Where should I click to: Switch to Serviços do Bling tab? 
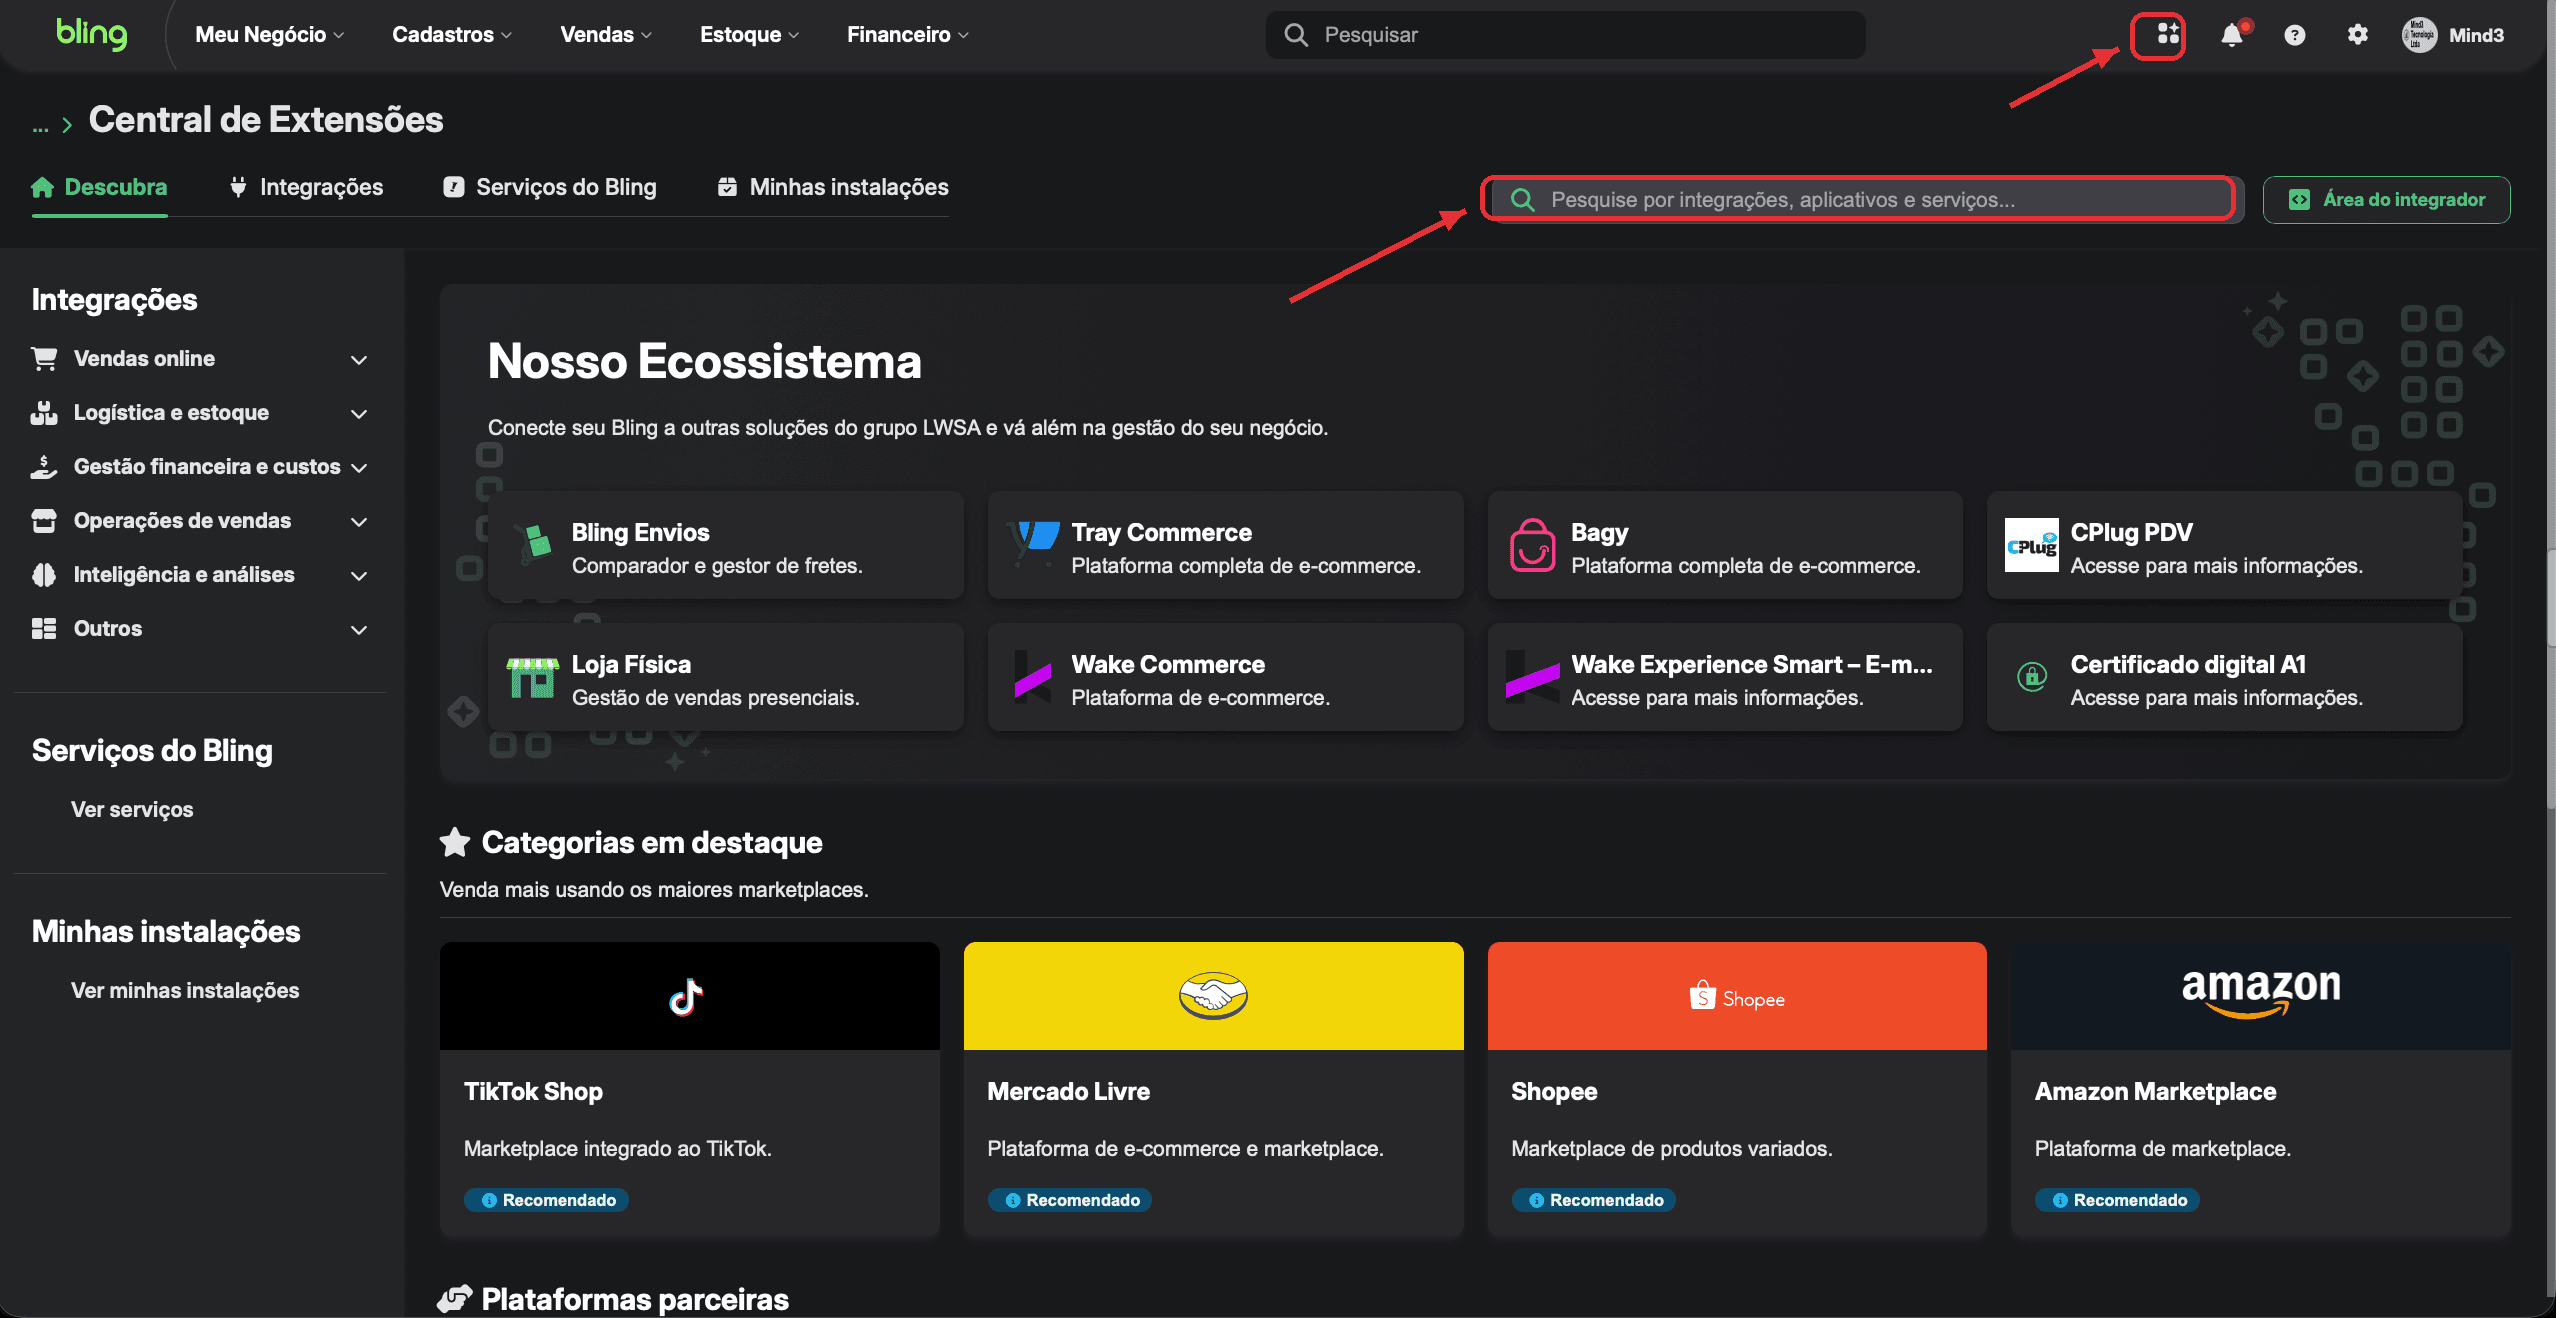550,187
